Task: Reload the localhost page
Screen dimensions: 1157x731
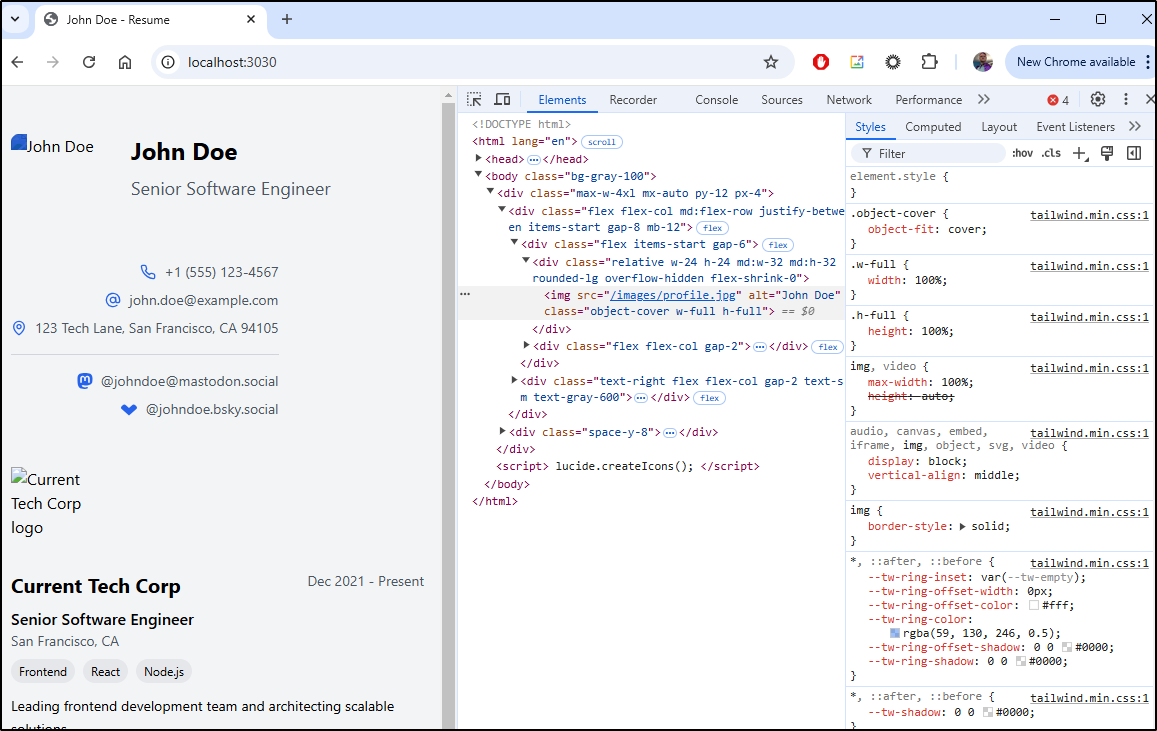Action: [x=89, y=62]
